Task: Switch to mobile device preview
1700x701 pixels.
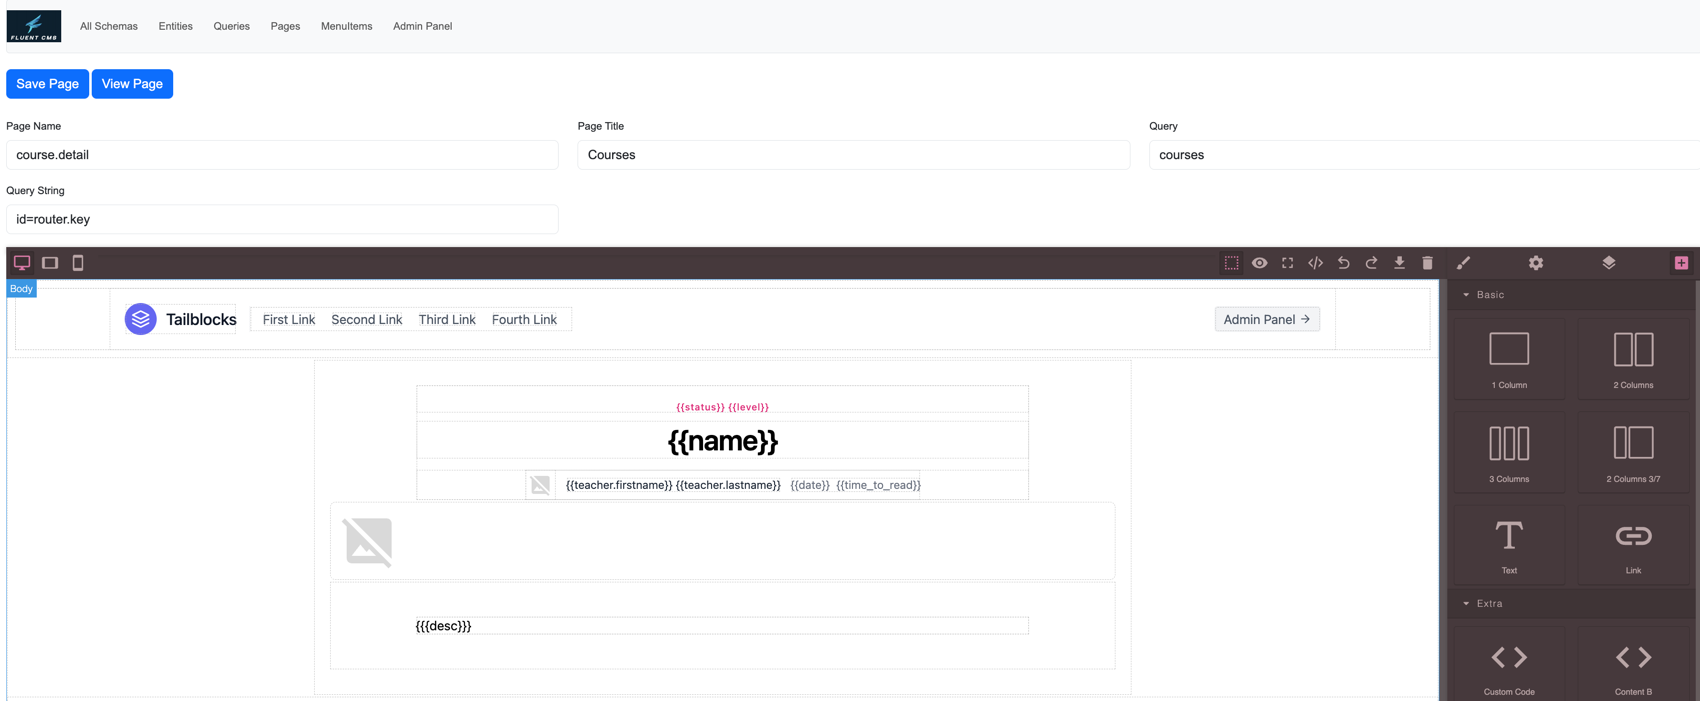Action: [78, 263]
